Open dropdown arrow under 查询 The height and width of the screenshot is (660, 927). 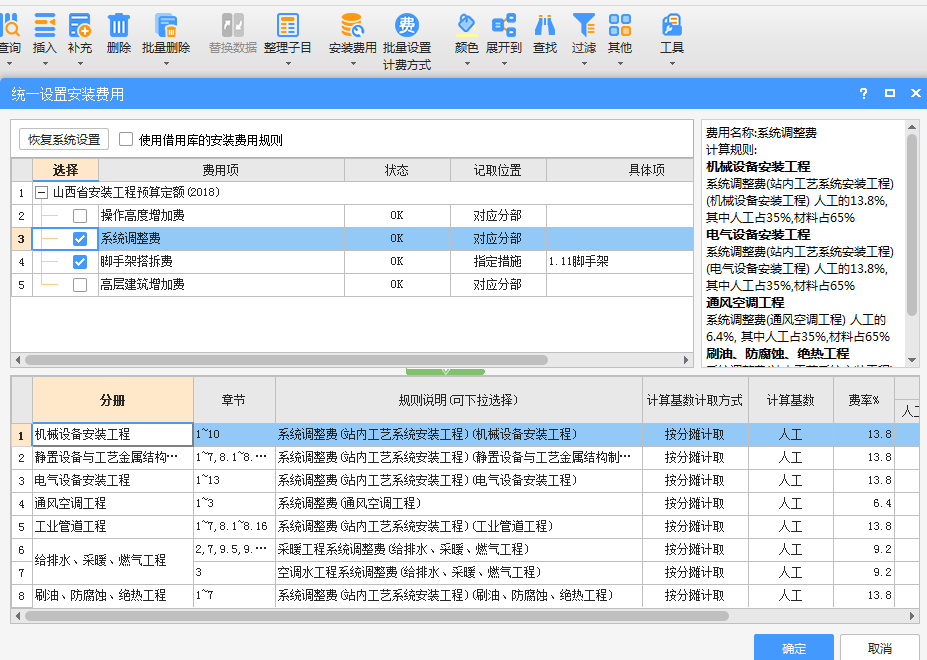pos(9,63)
